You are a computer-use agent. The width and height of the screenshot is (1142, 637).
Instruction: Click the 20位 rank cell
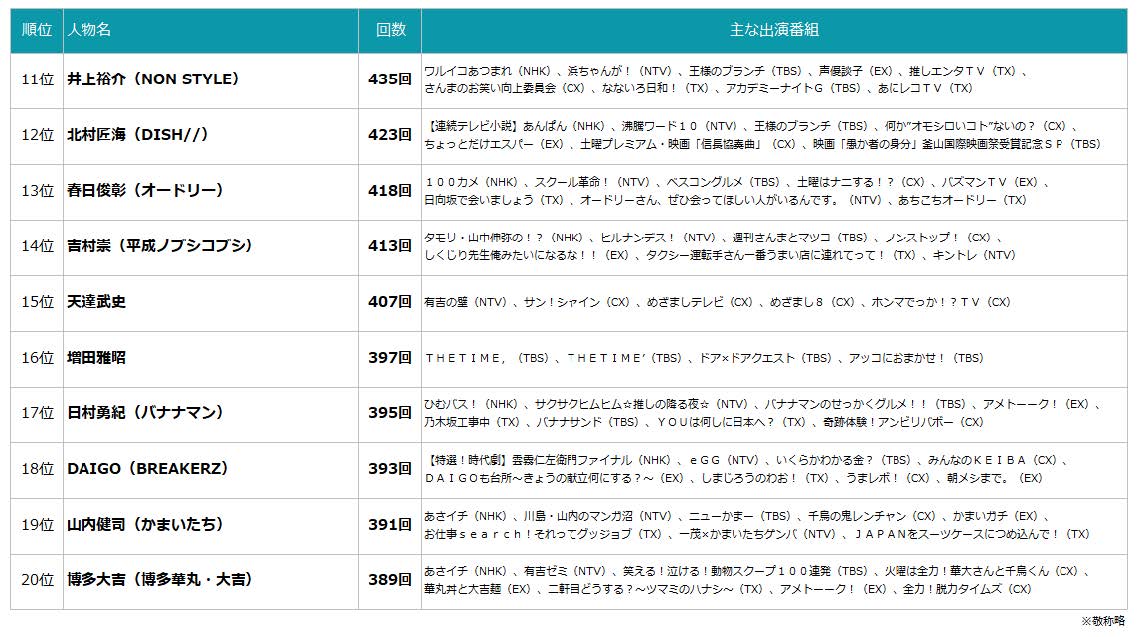[37, 580]
